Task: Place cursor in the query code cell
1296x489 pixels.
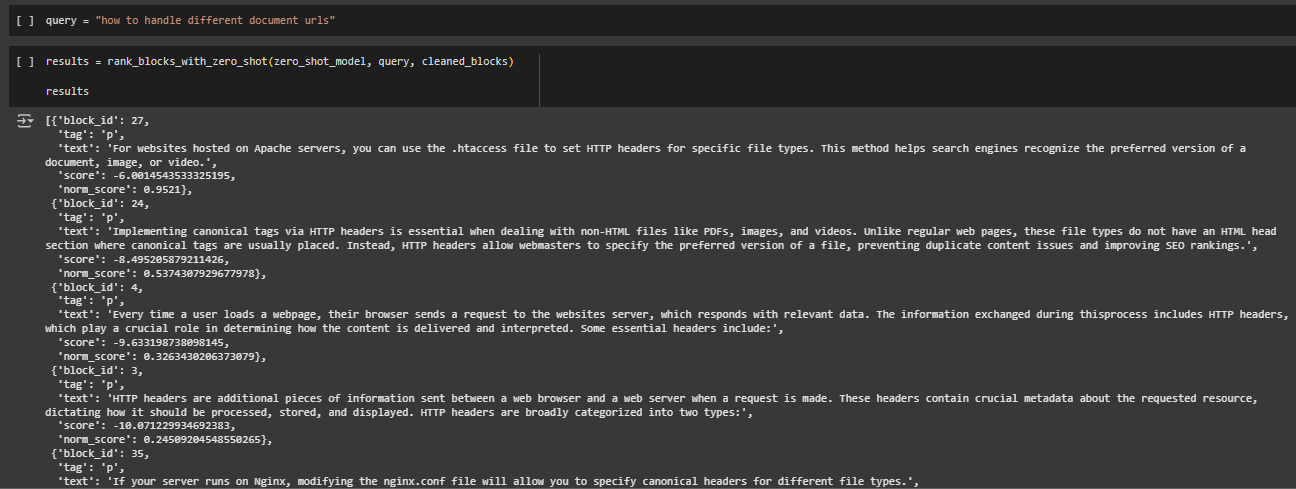Action: coord(668,20)
